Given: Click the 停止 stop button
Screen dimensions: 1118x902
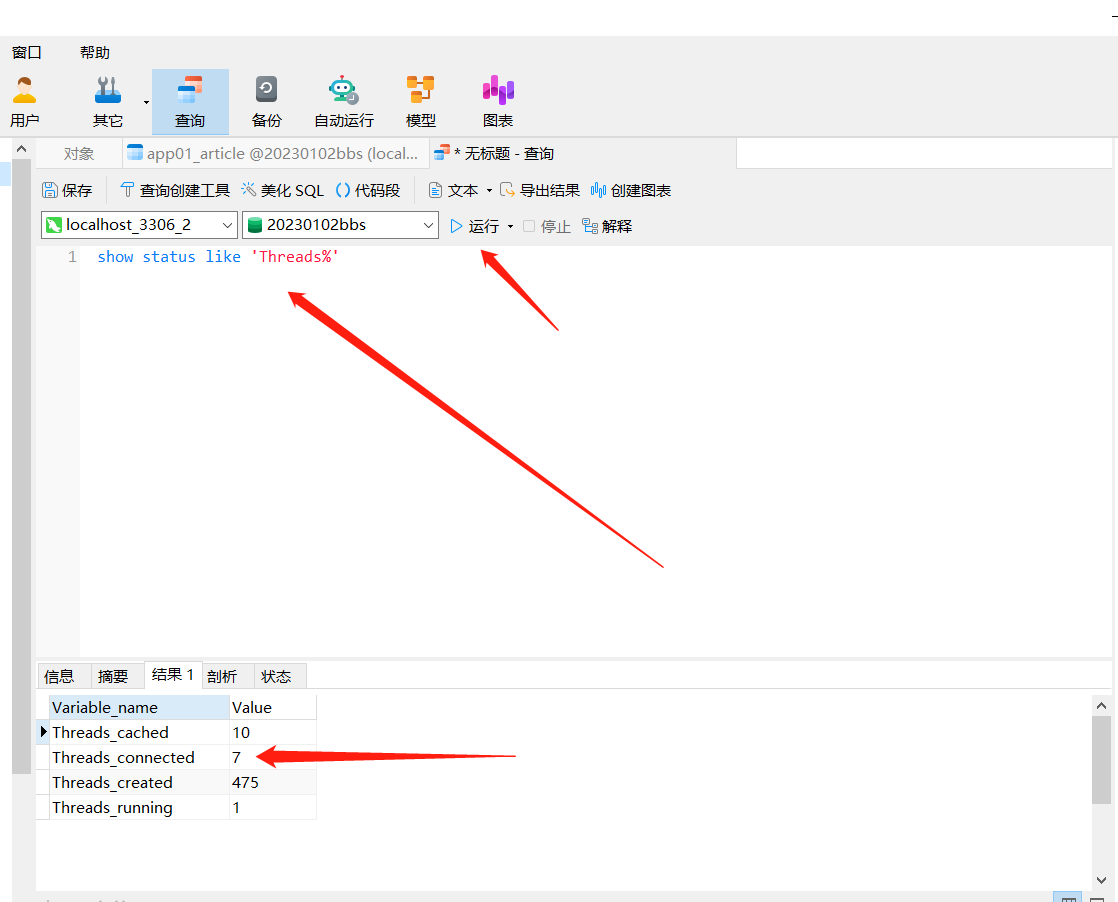Looking at the screenshot, I should [547, 226].
